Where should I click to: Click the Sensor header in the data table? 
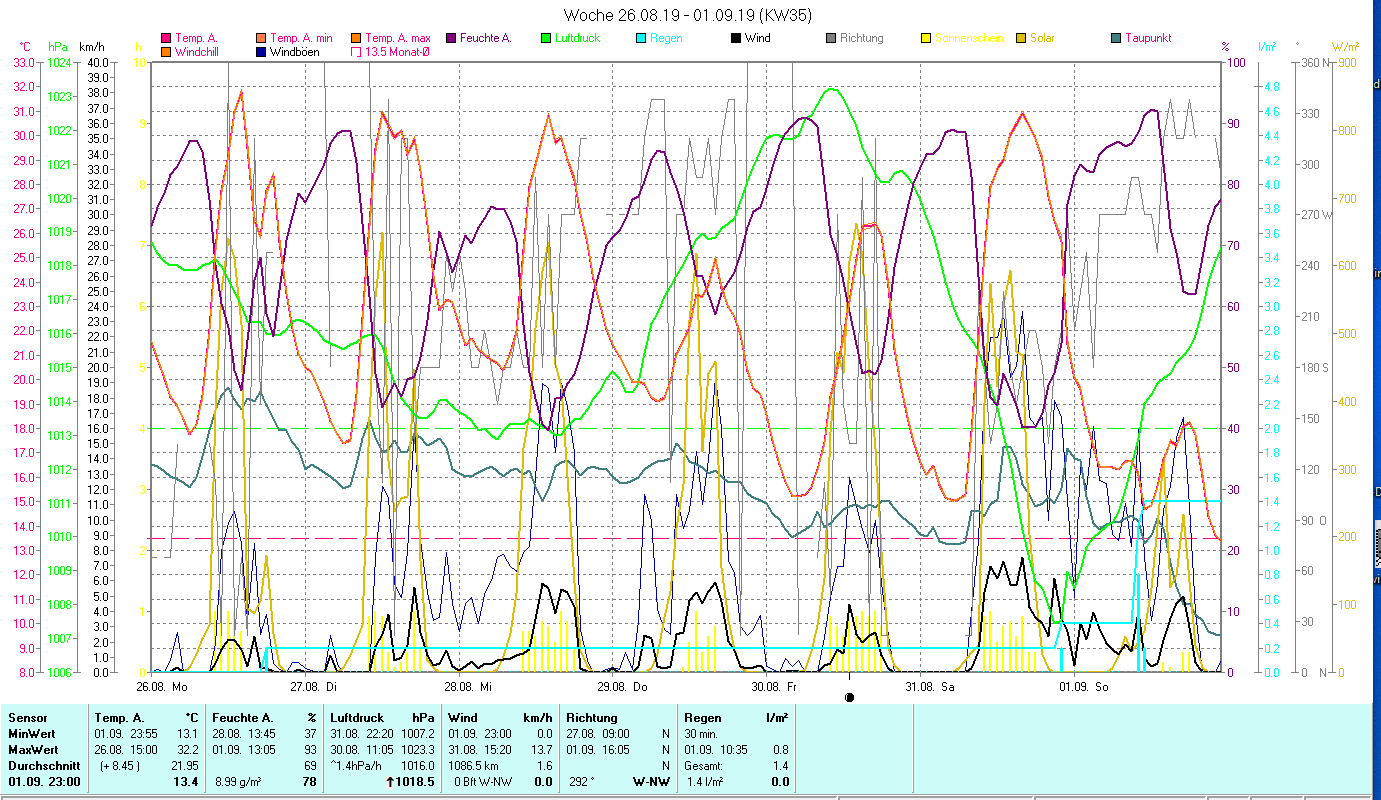[x=27, y=718]
